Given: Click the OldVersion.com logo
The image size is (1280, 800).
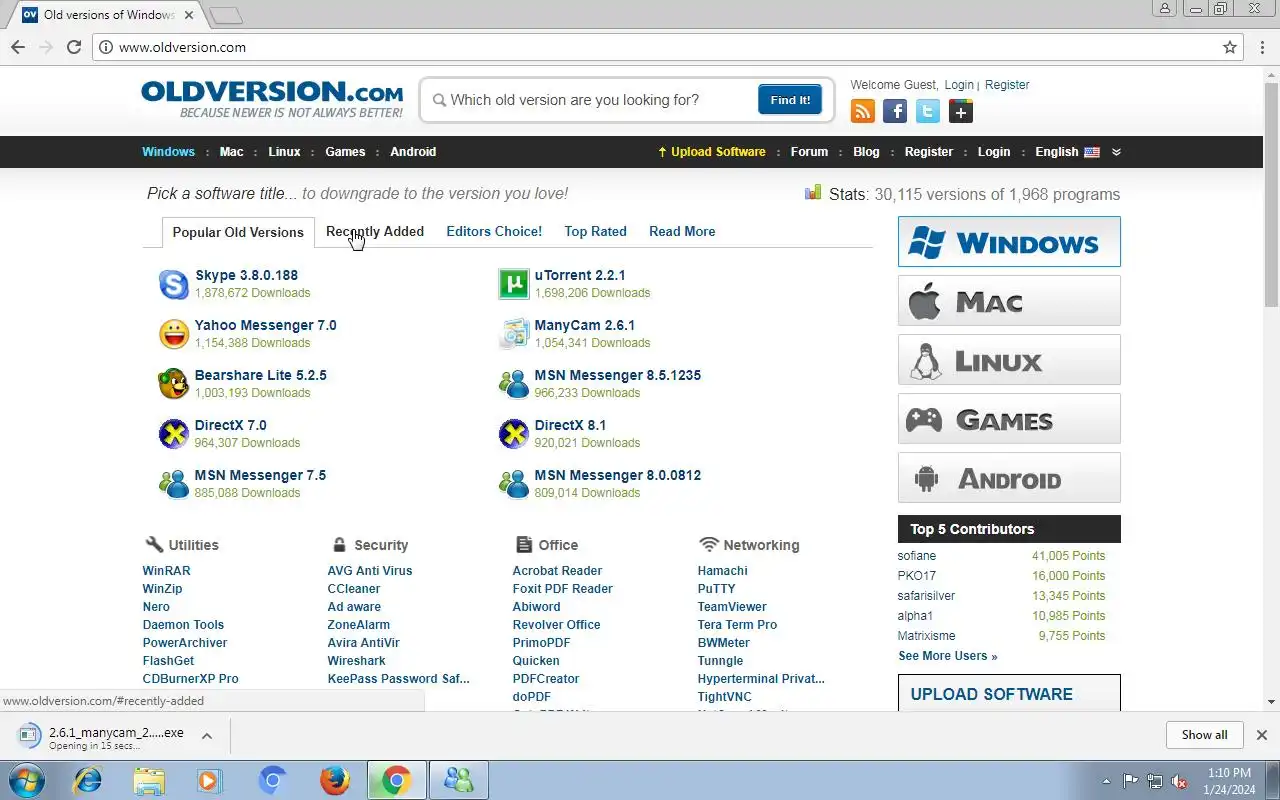Looking at the screenshot, I should click(272, 99).
